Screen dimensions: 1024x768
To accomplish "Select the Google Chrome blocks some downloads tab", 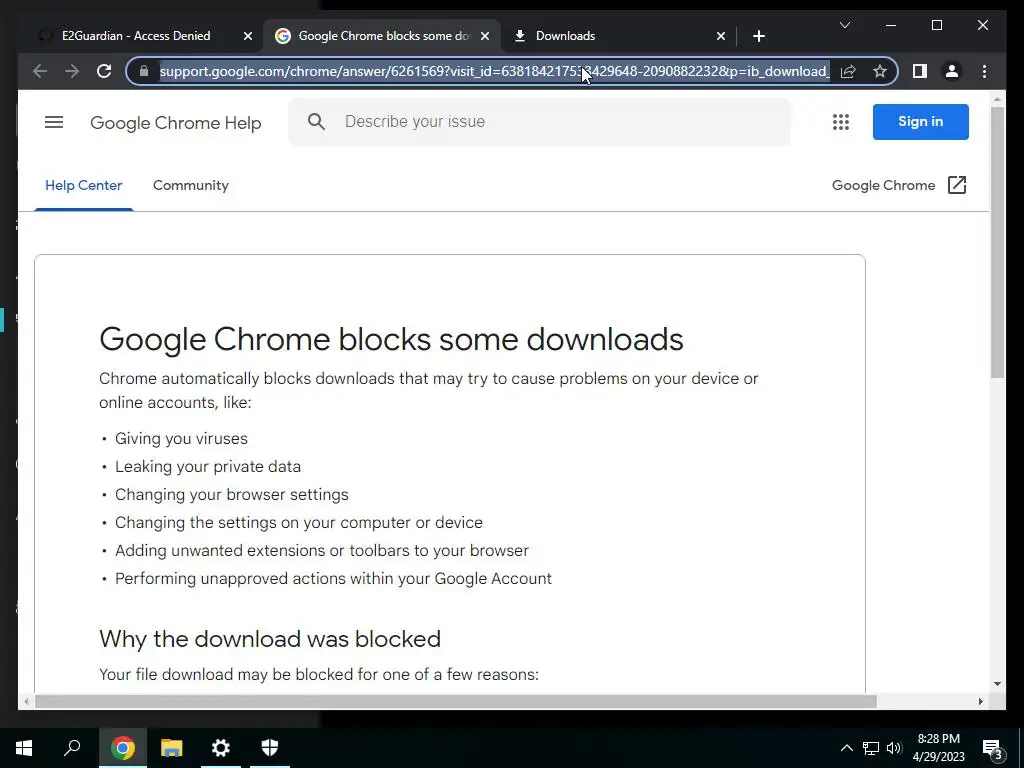I will coord(383,36).
